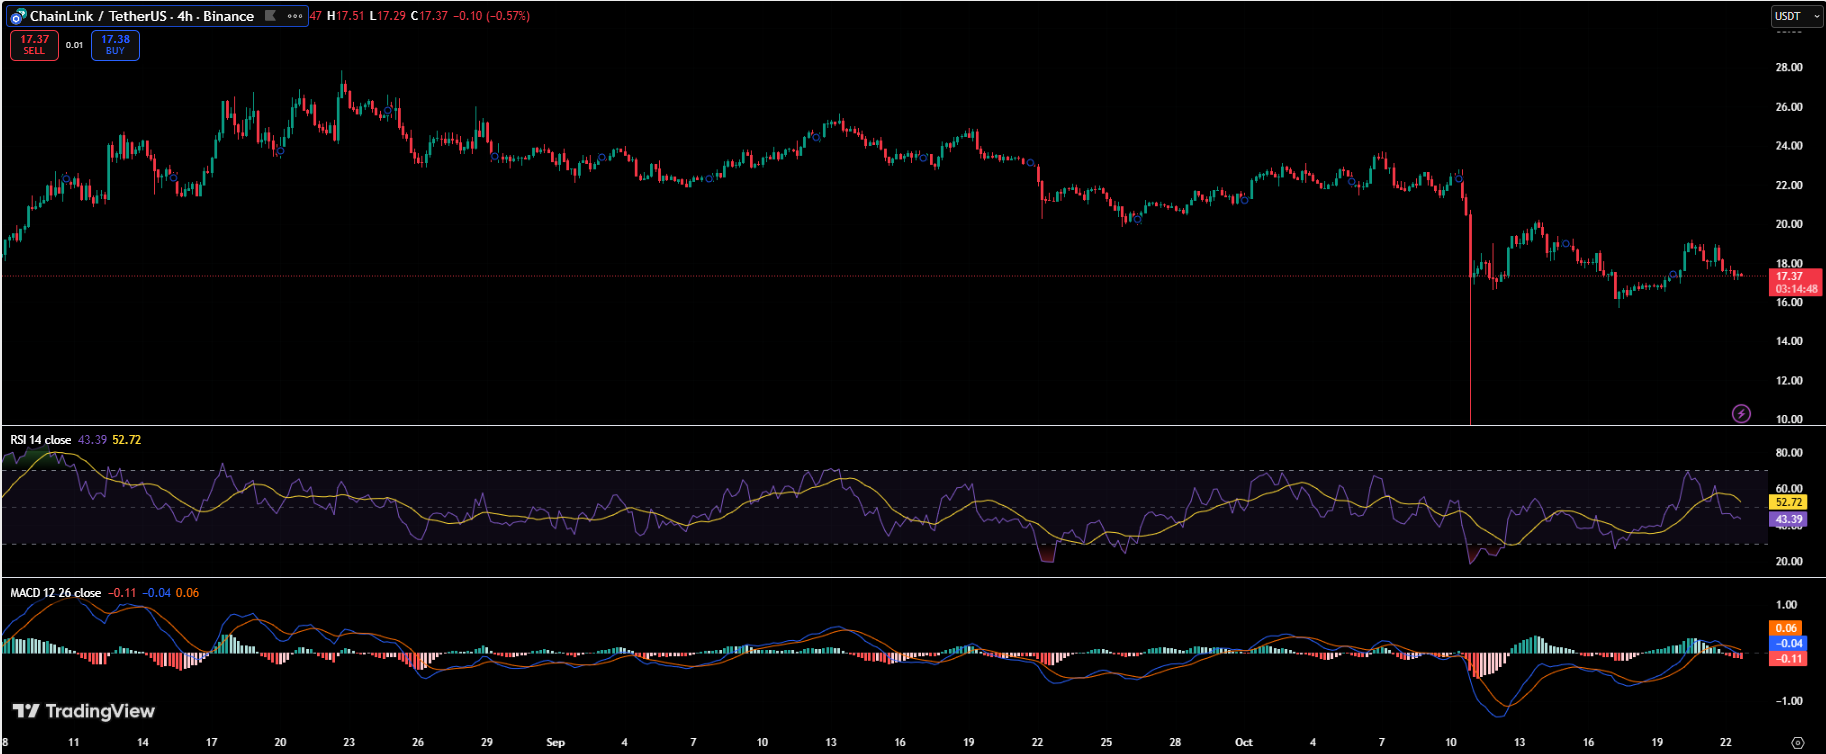
Task: Click the Sep marker on time axis
Action: coord(555,742)
